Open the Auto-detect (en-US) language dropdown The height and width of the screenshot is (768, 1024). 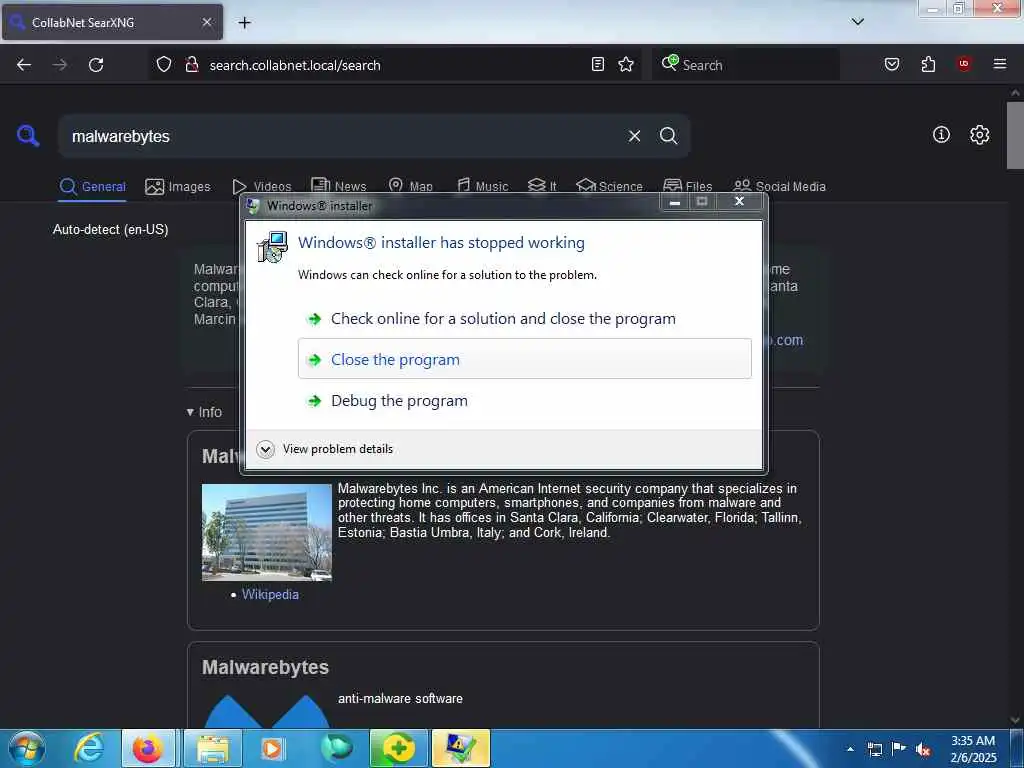click(111, 230)
